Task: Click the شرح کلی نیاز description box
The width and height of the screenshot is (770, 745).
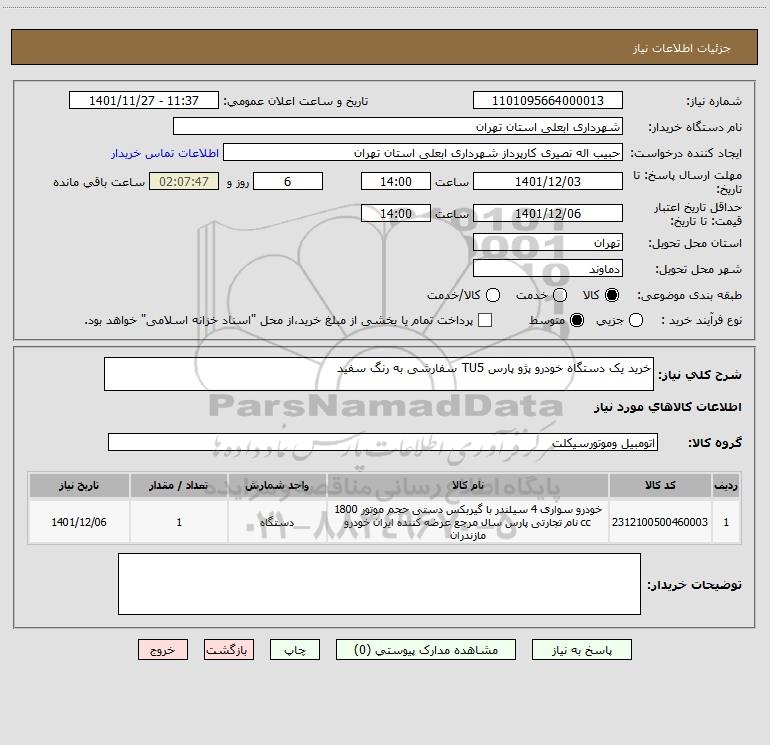Action: pyautogui.click(x=379, y=374)
